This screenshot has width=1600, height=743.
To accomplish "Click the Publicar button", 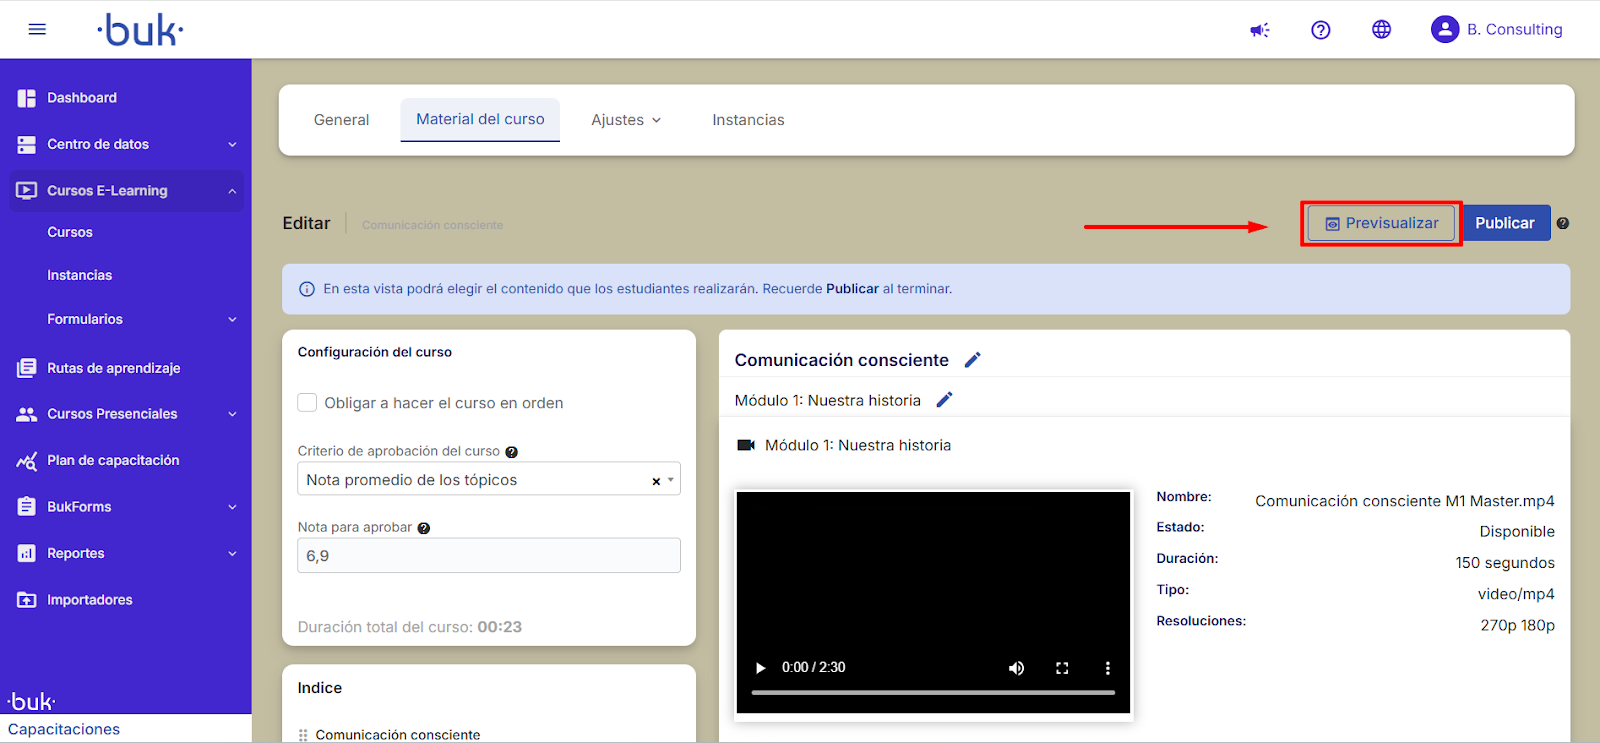I will (1505, 223).
